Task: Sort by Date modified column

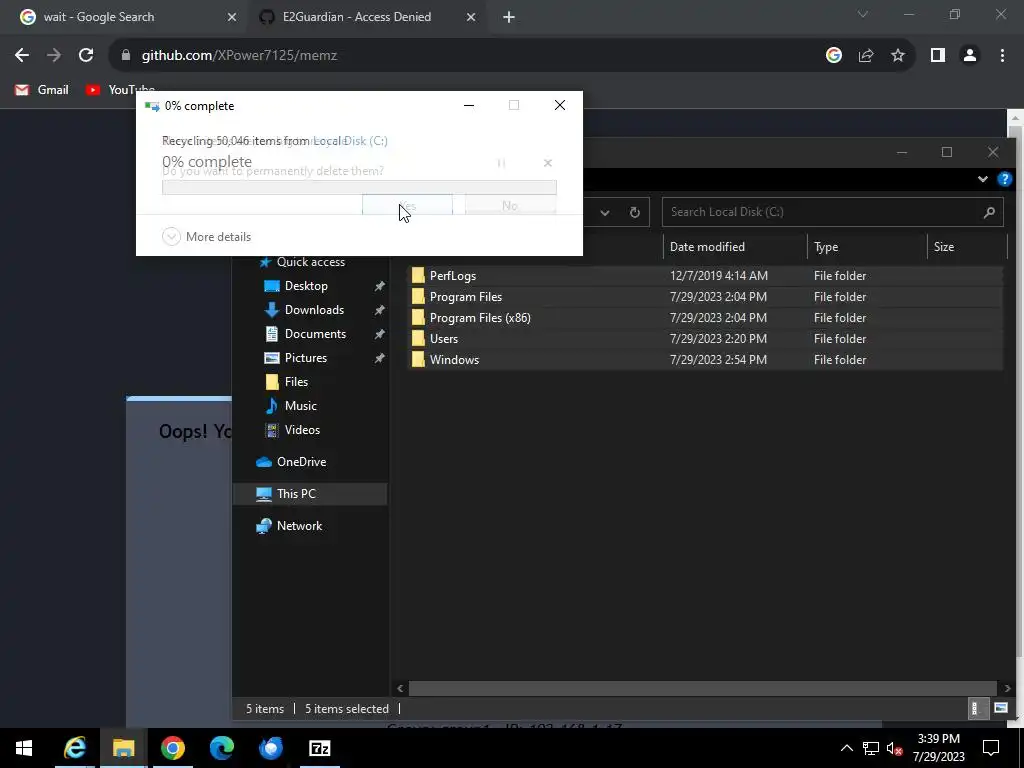Action: 735,247
